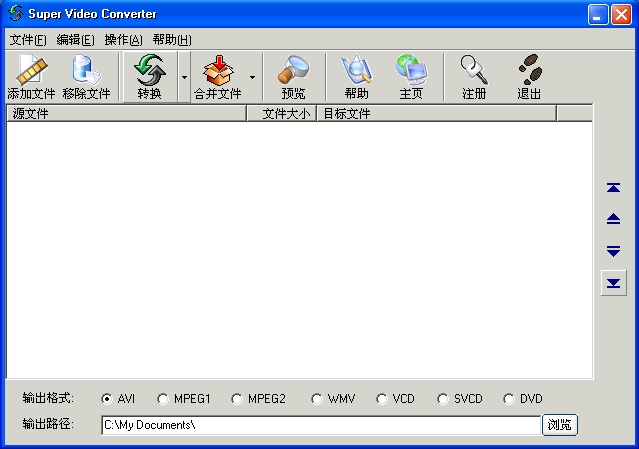The image size is (639, 449).
Task: Click the 源文件 column header
Action: pyautogui.click(x=126, y=113)
